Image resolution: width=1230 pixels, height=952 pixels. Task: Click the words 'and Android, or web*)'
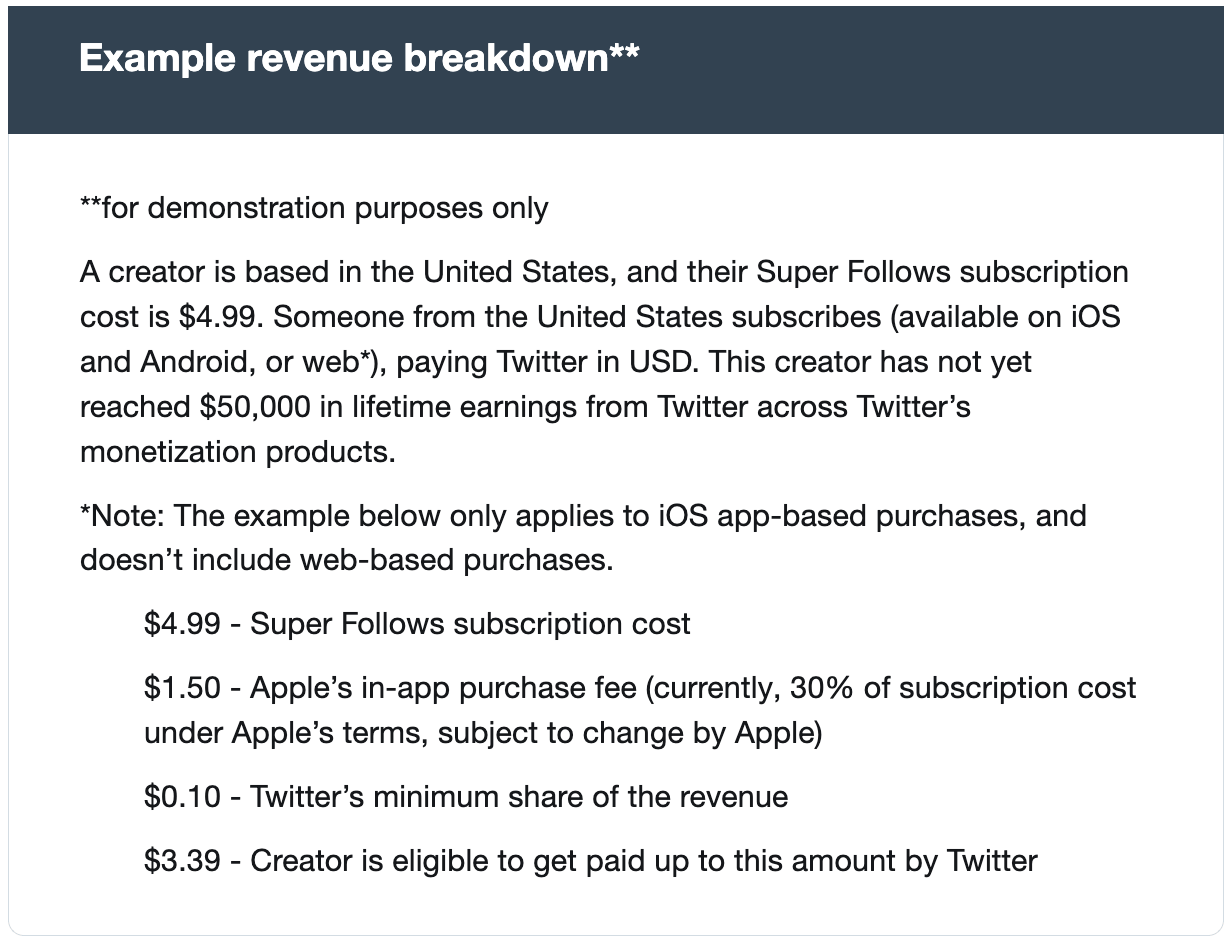click(x=237, y=362)
